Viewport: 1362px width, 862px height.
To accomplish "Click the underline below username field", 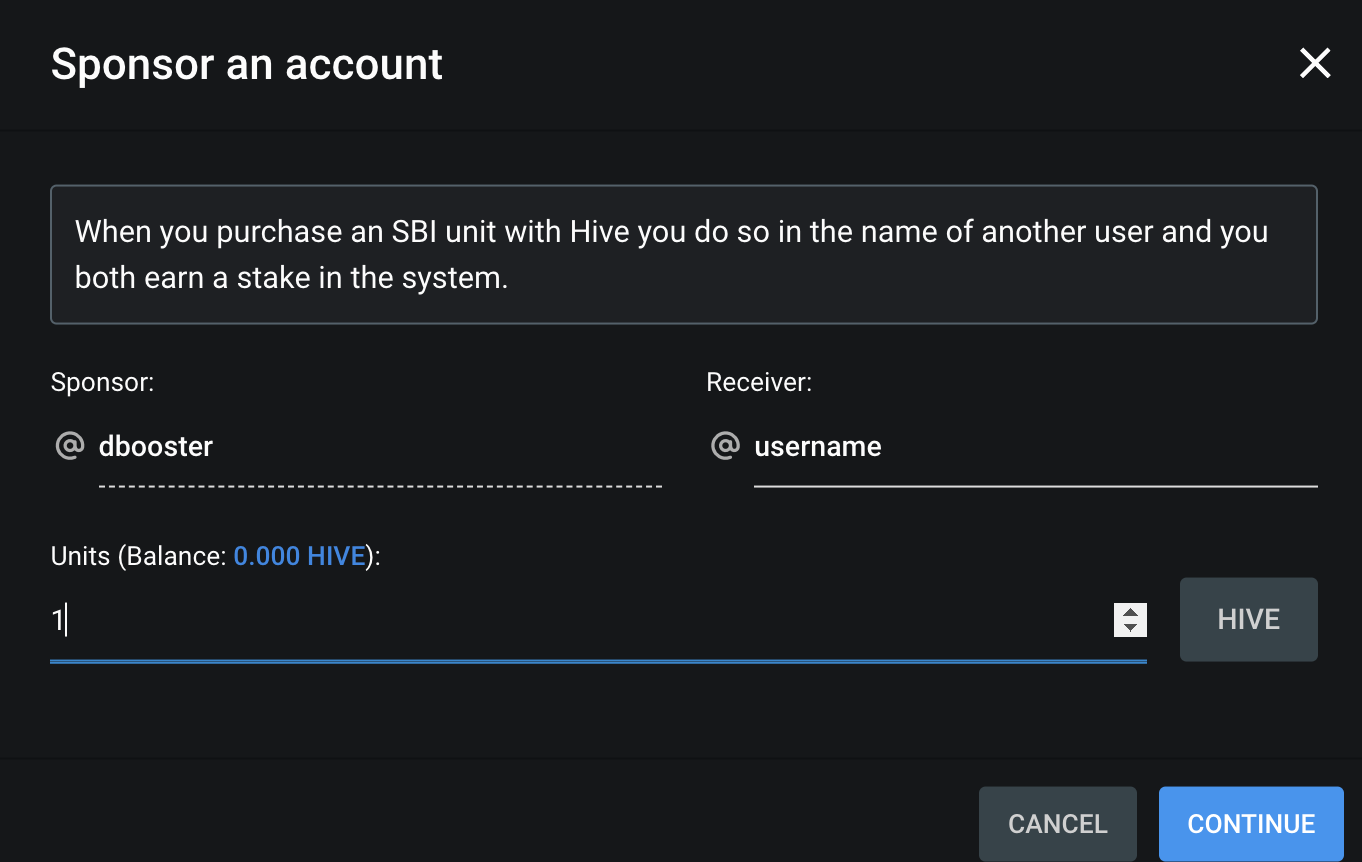I will point(1035,486).
